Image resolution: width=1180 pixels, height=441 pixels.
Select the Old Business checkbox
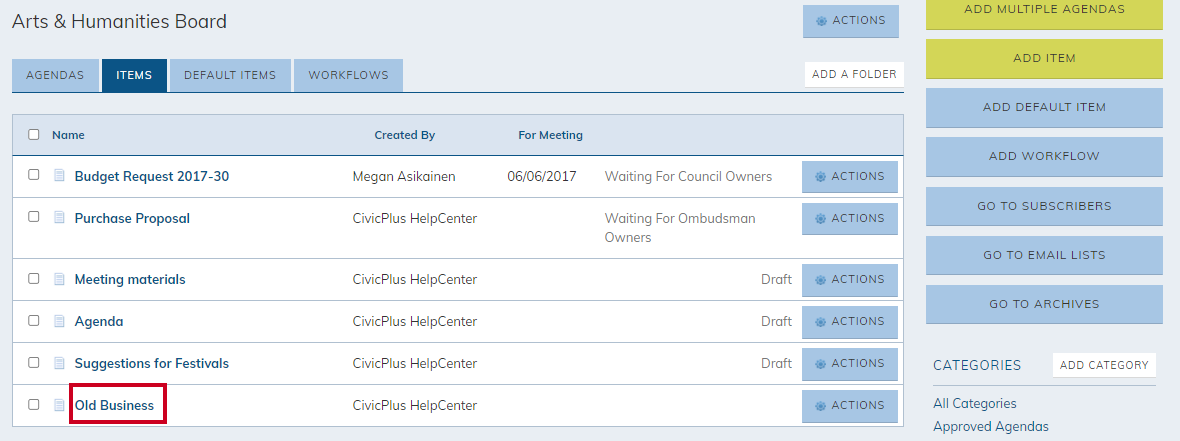pyautogui.click(x=33, y=404)
